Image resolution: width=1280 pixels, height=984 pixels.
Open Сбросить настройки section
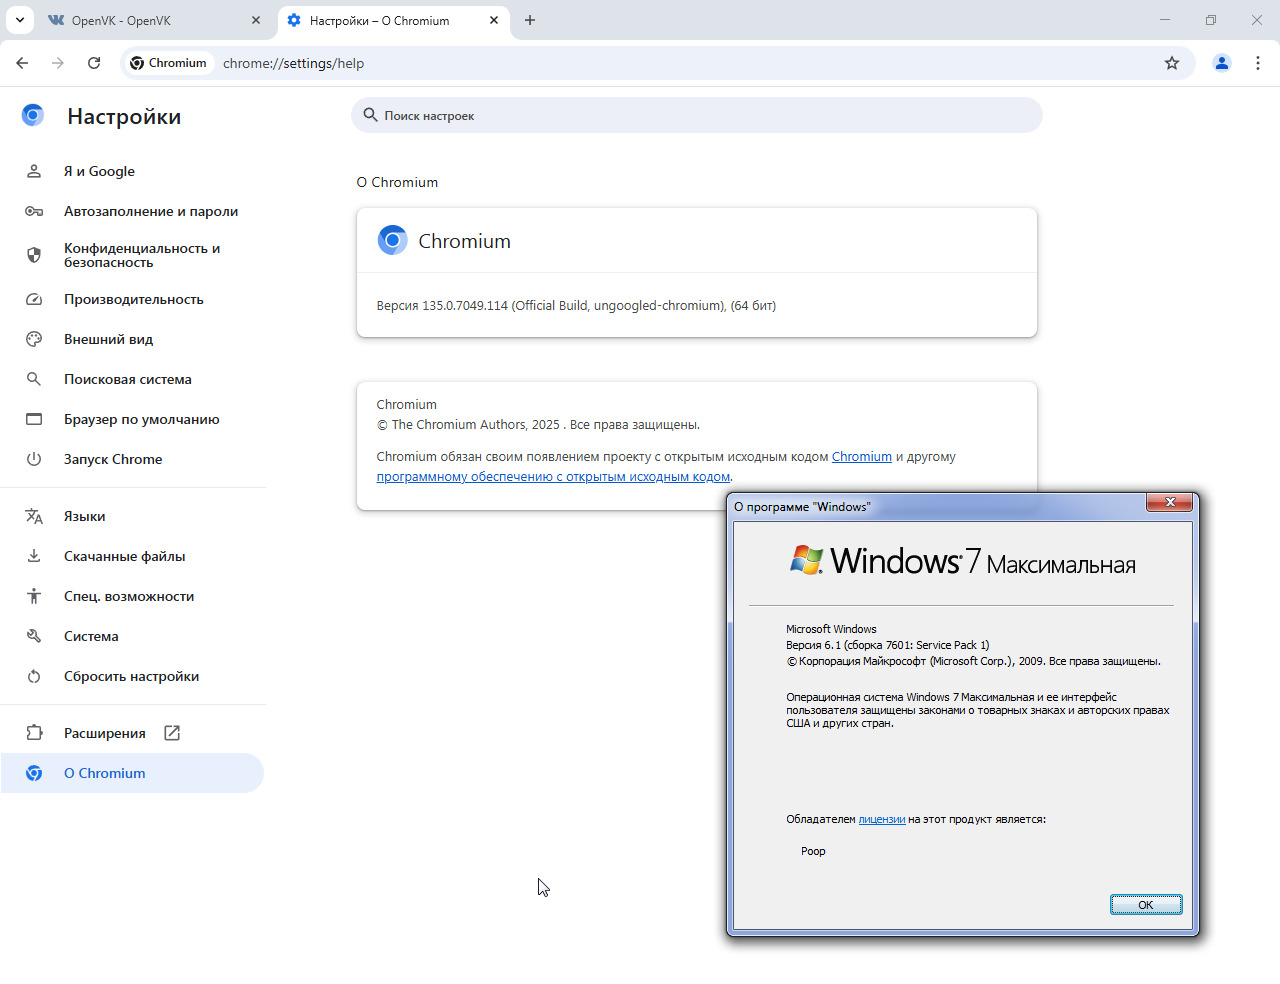point(133,676)
